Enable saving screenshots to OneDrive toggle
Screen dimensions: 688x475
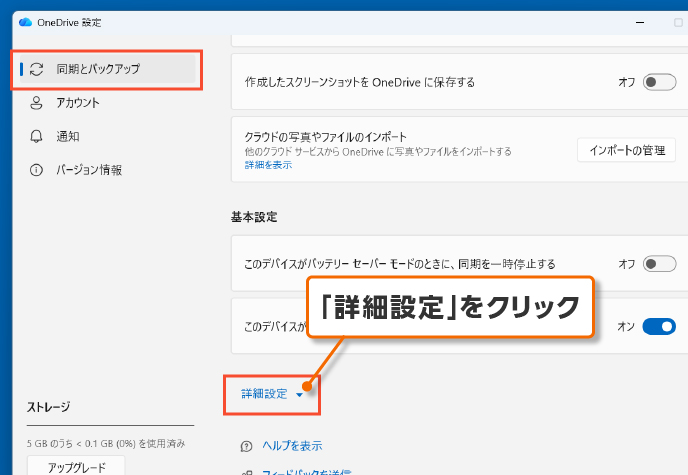click(659, 82)
